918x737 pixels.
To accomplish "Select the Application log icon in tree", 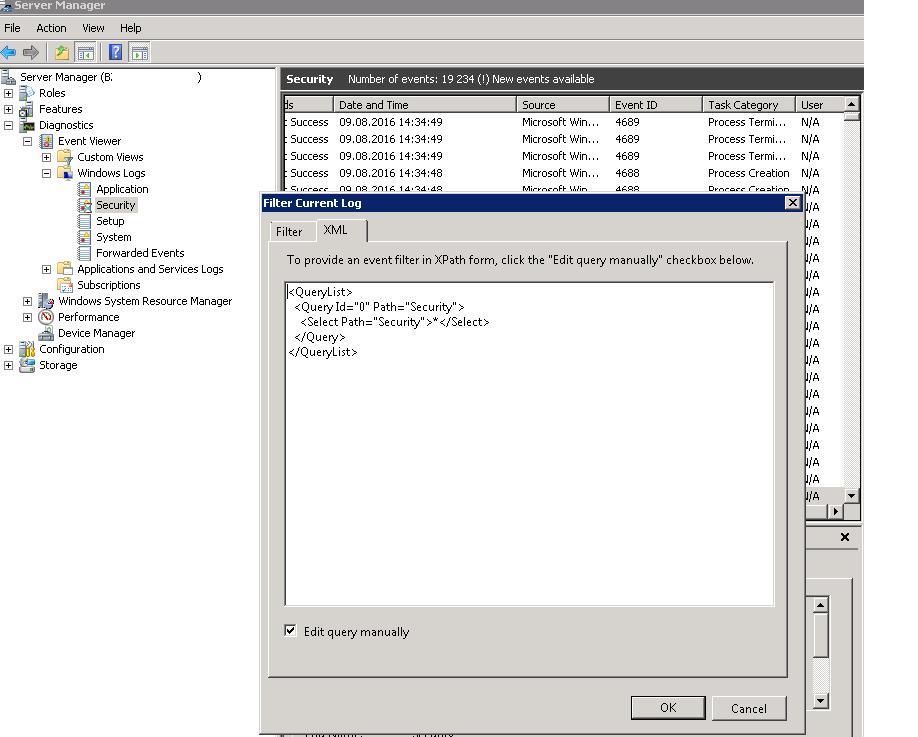I will coord(85,189).
